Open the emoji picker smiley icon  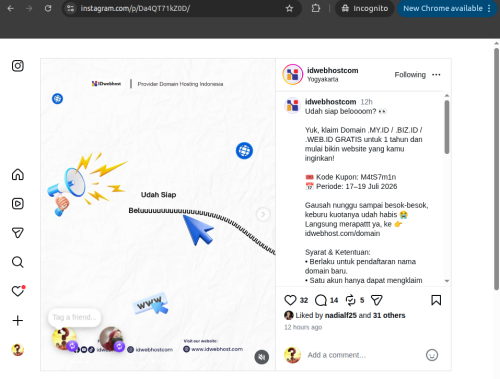[x=432, y=355]
